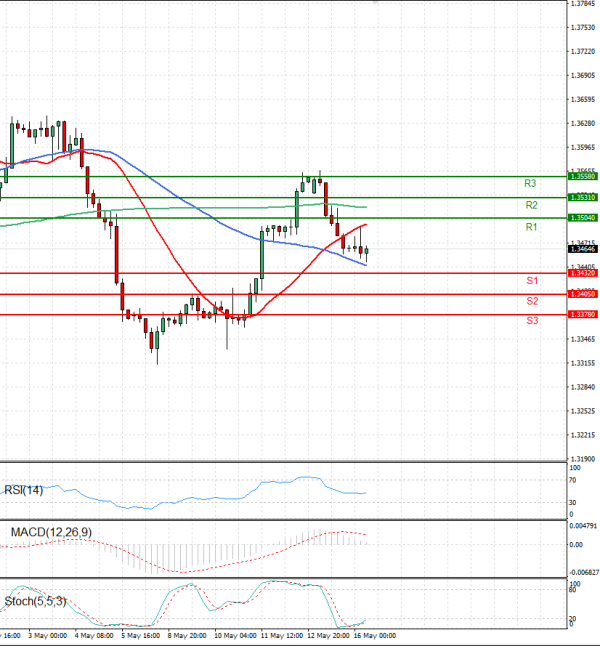600x646 pixels.
Task: Click the 1.33465 price axis value
Action: pos(583,339)
